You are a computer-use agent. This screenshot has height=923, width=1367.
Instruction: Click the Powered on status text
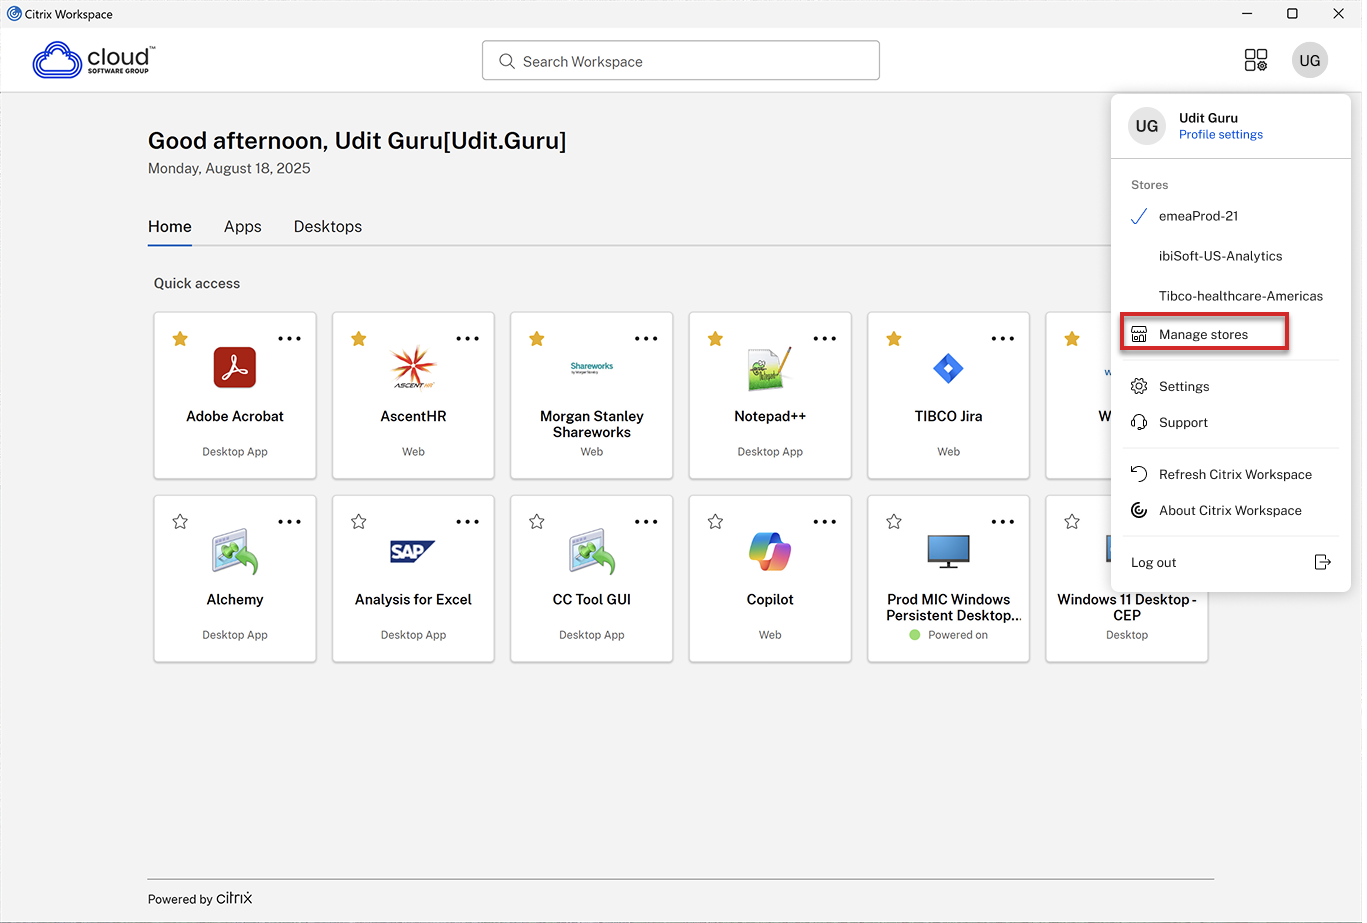pos(958,635)
